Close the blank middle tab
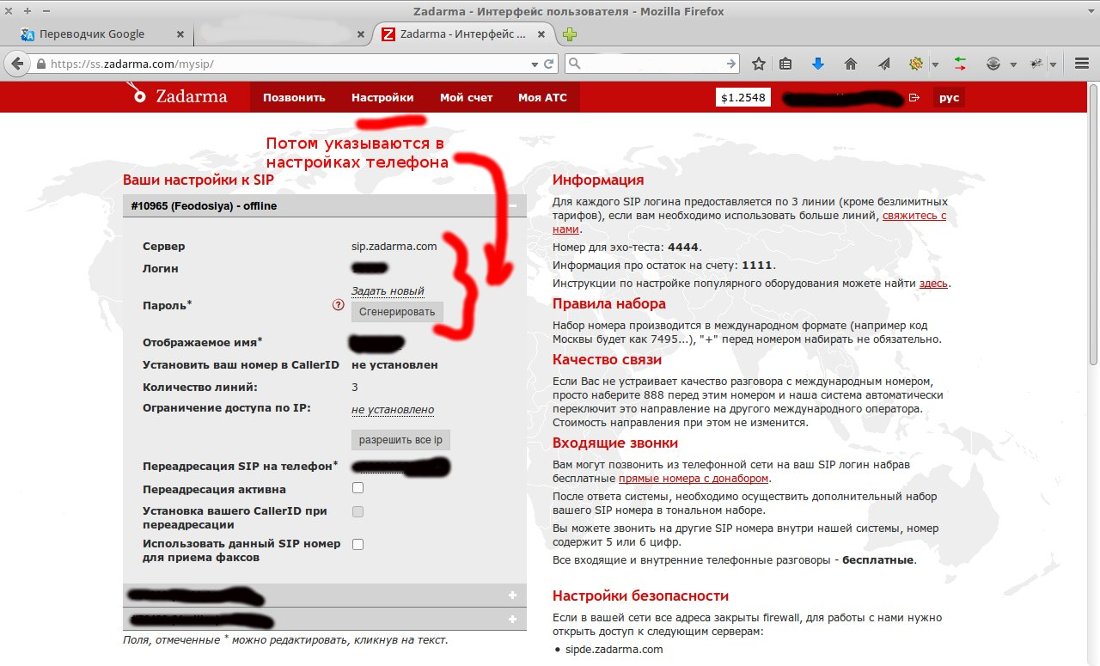 (361, 34)
